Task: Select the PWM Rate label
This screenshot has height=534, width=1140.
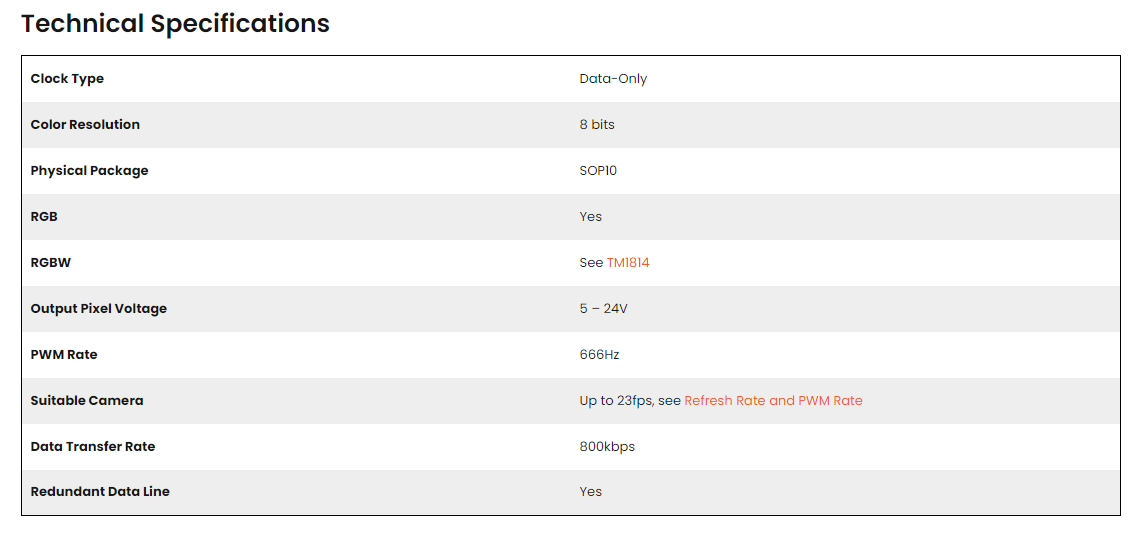Action: point(64,354)
